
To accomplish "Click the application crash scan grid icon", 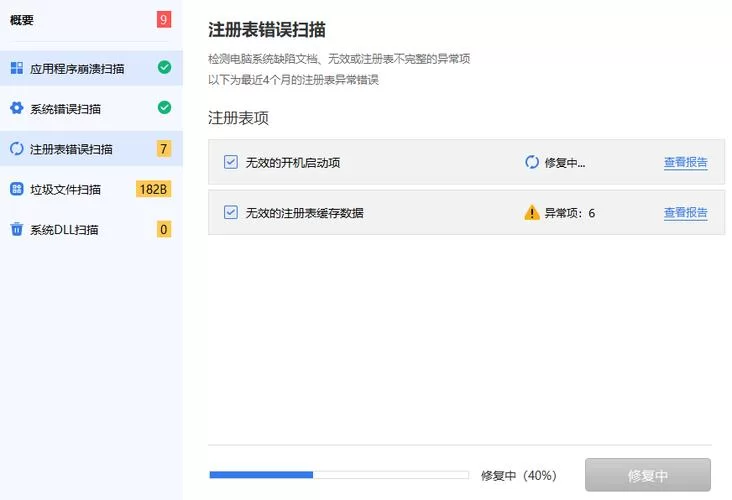I will coord(17,68).
